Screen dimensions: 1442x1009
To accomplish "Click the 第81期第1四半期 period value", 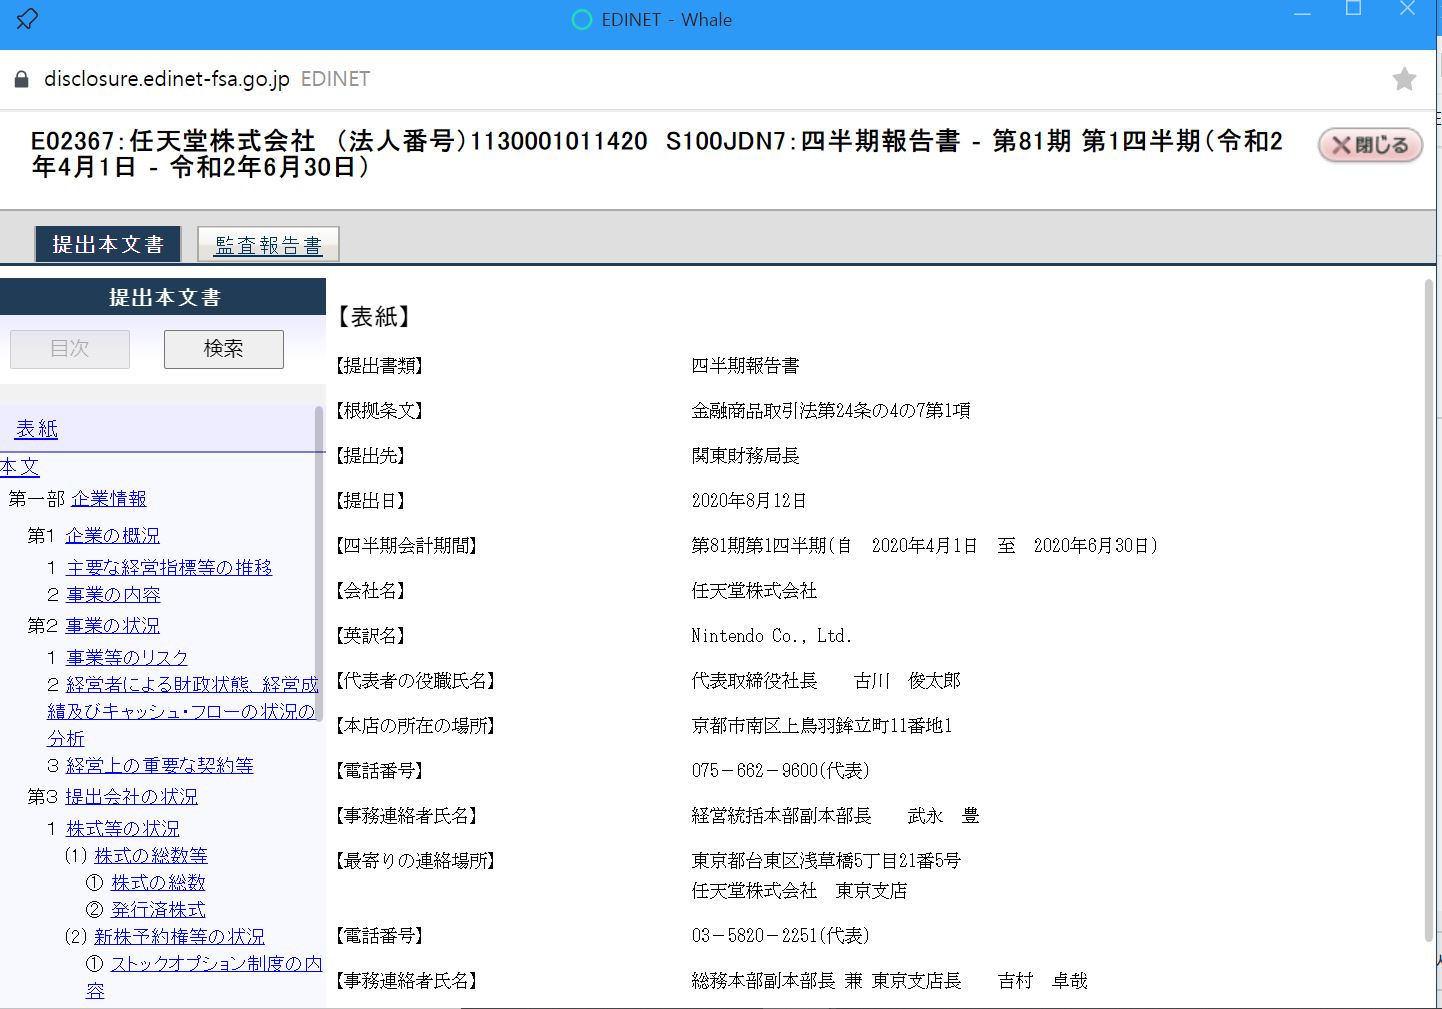I will pyautogui.click(x=925, y=546).
